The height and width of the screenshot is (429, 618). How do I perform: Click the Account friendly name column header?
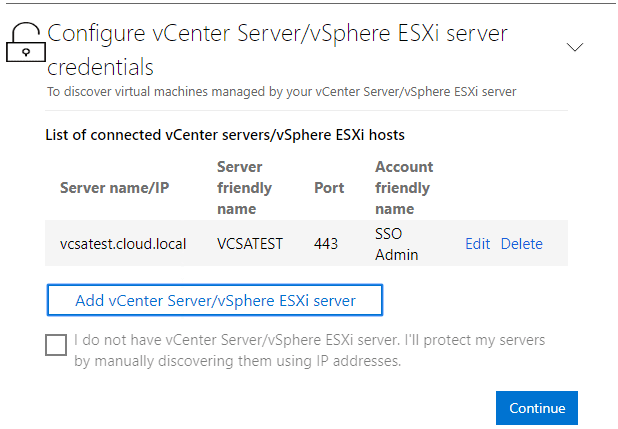pos(404,188)
